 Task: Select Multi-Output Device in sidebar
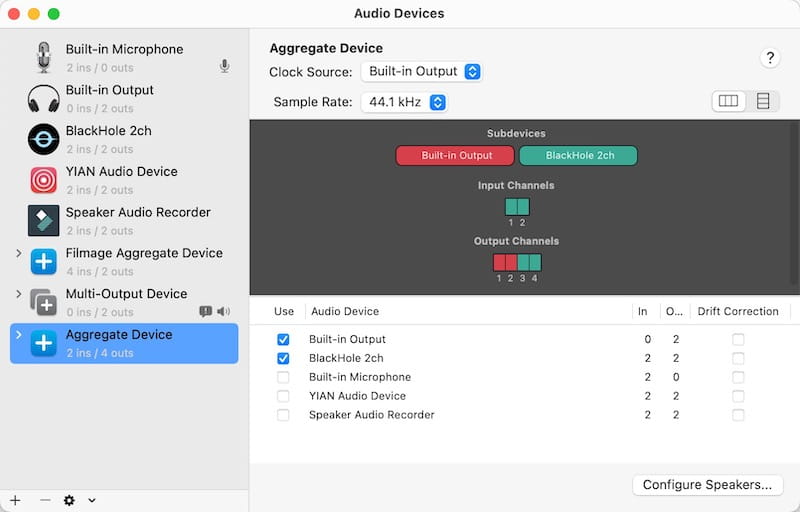pyautogui.click(x=126, y=294)
